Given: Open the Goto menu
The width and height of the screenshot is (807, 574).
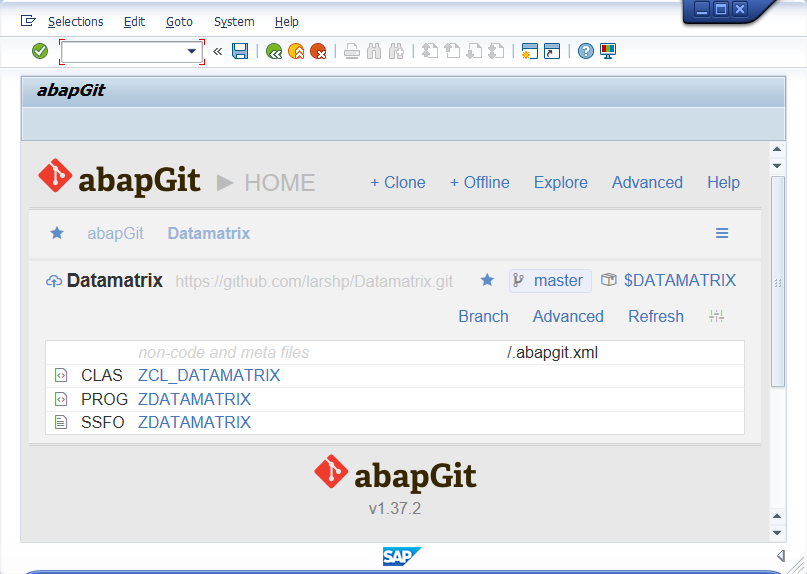Looking at the screenshot, I should 179,22.
